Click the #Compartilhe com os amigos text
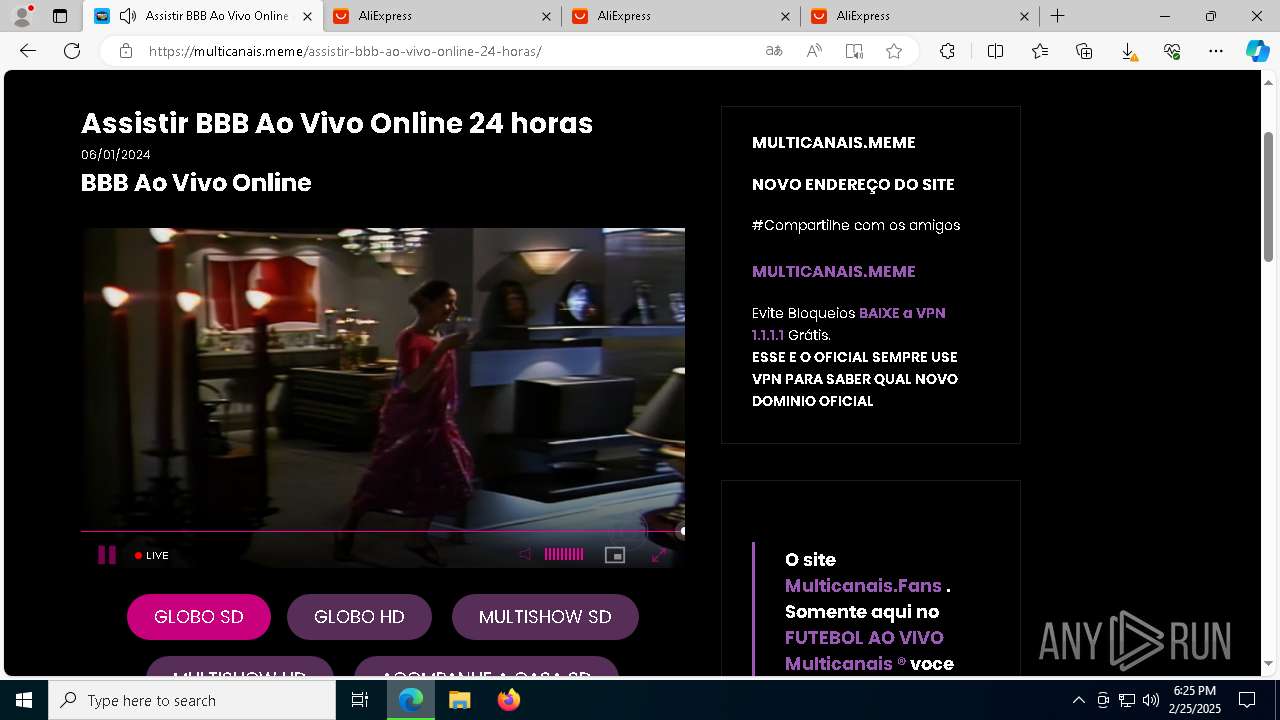 (x=856, y=225)
